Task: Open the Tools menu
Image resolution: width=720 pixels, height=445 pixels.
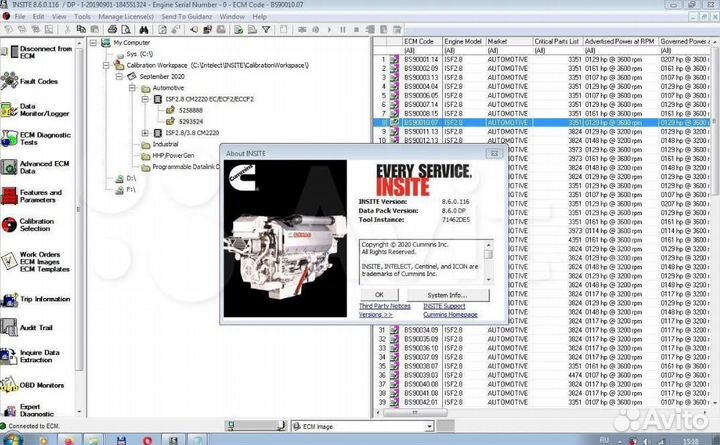Action: (x=82, y=17)
